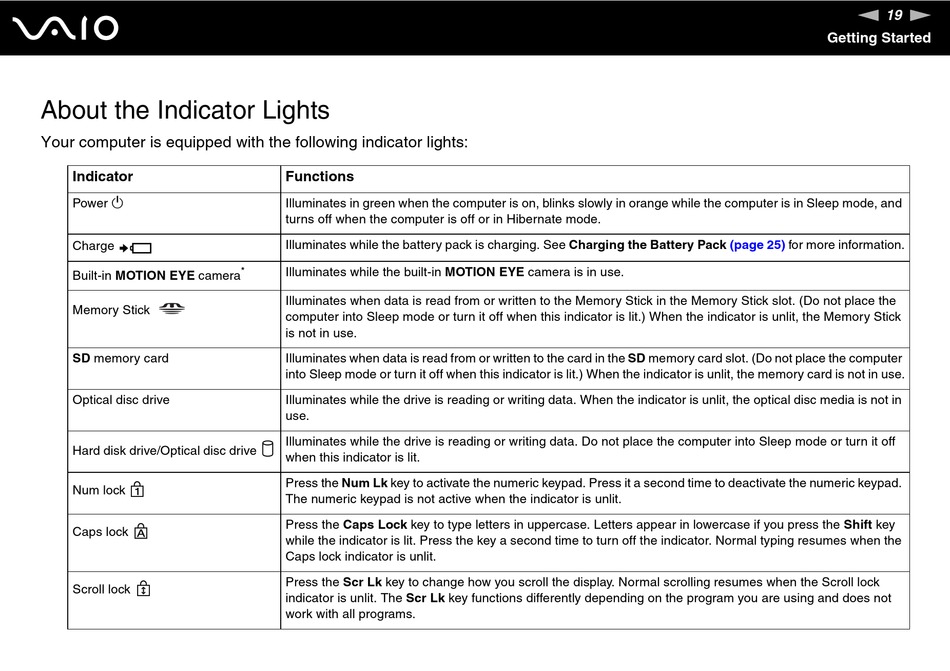Click the Optical disc drive cell
Image resolution: width=950 pixels, height=671 pixels.
click(x=174, y=410)
